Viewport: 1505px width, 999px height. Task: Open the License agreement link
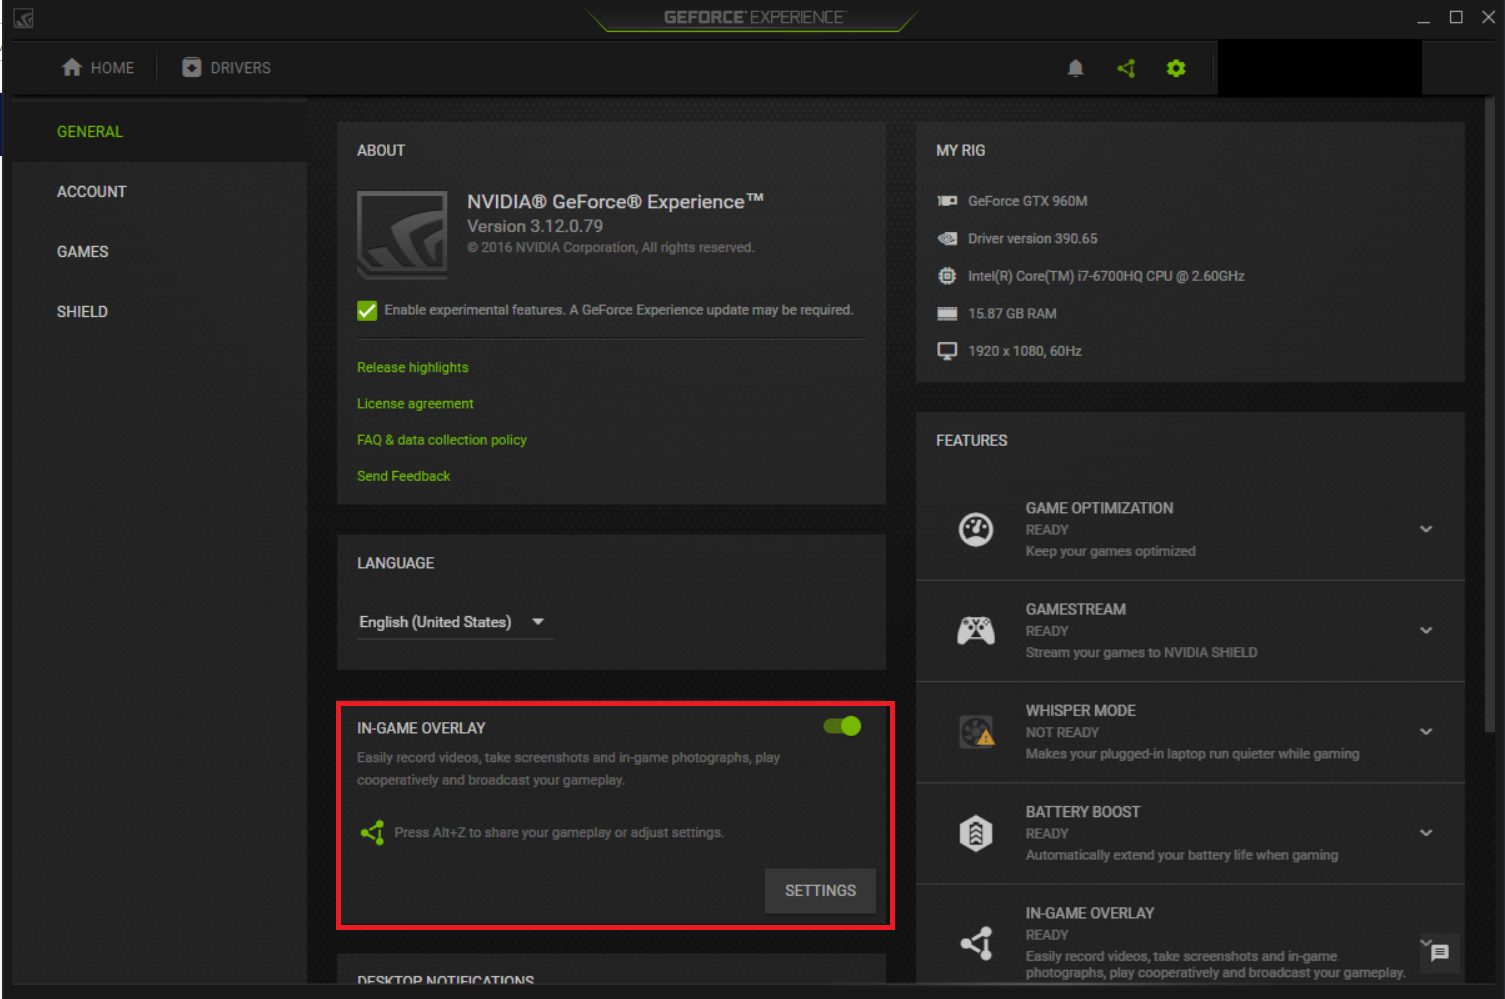point(415,404)
